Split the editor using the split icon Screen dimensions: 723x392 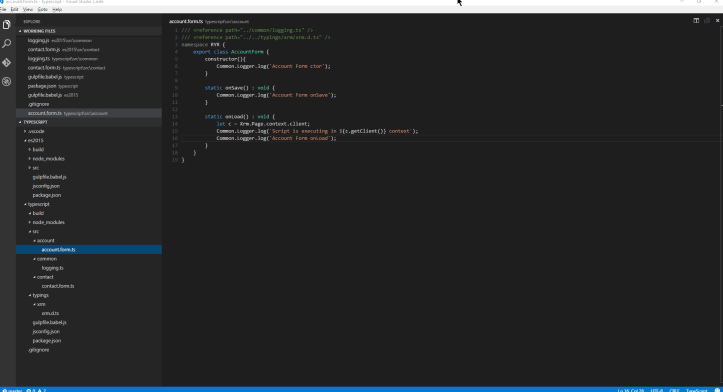[696, 21]
